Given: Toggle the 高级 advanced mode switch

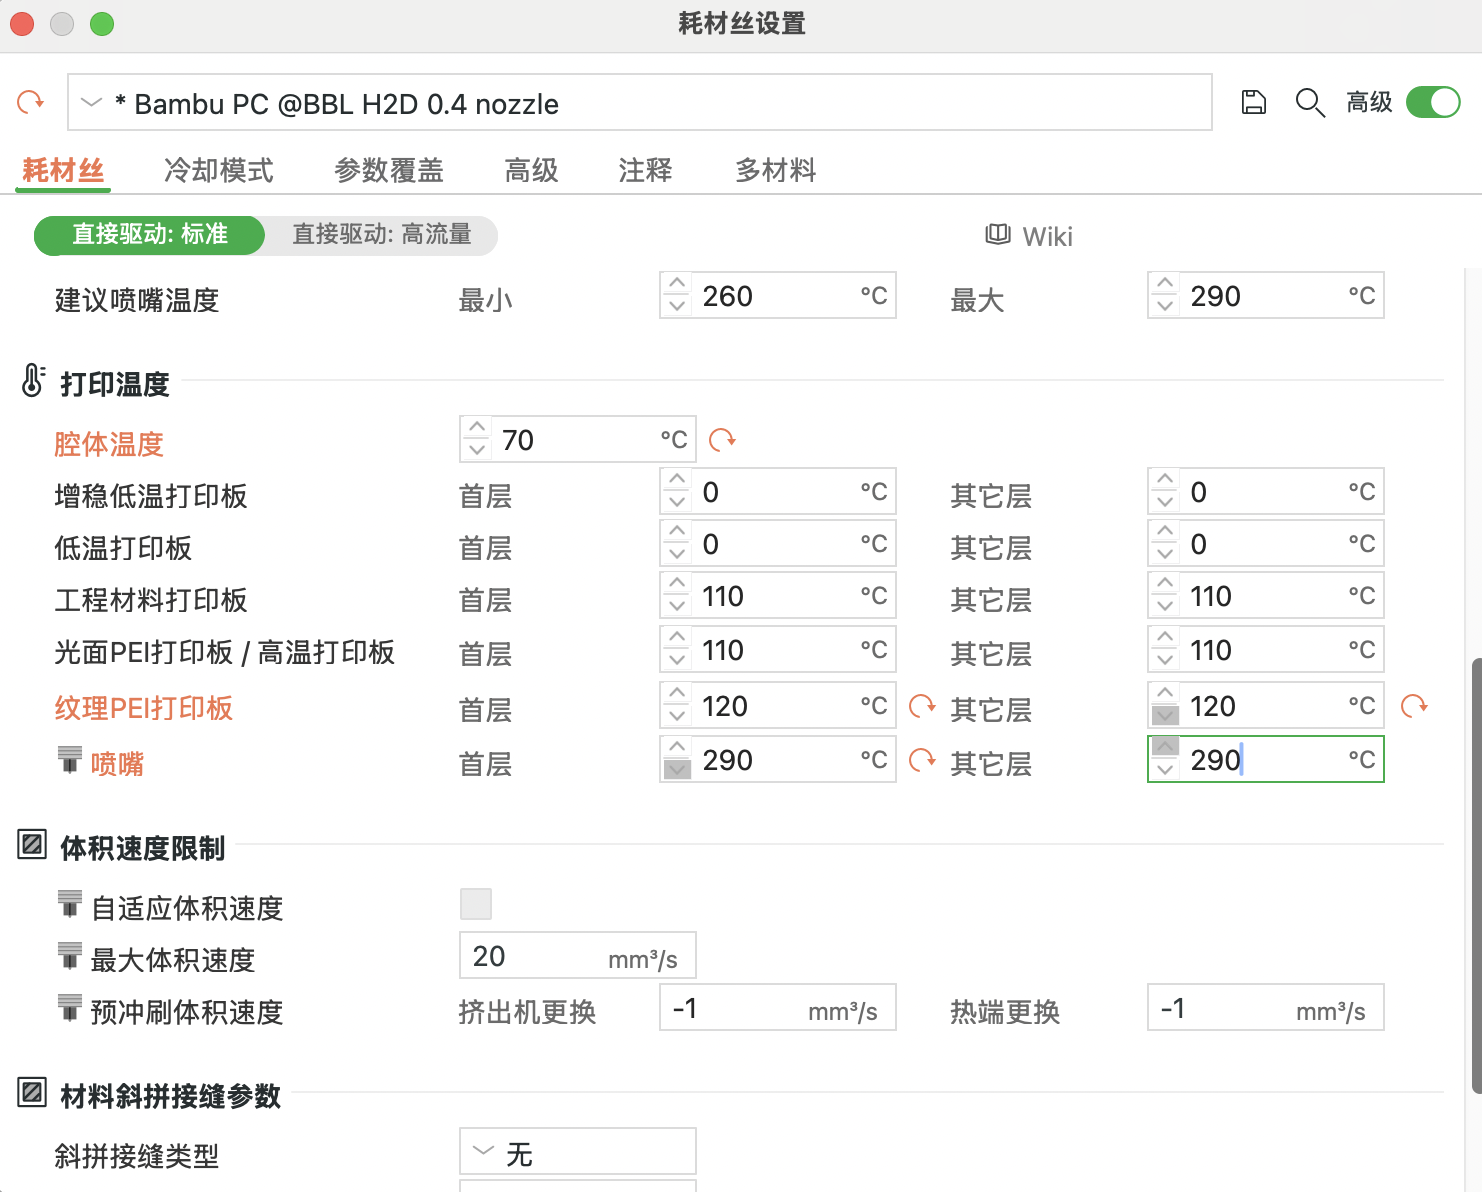Looking at the screenshot, I should pyautogui.click(x=1433, y=102).
